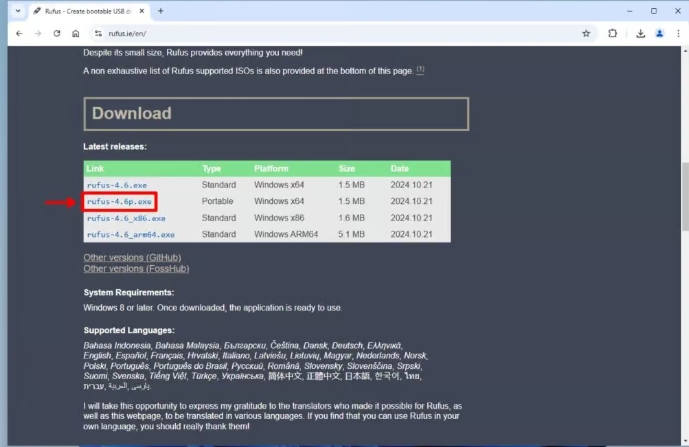689x447 pixels.
Task: Minimize the browser window
Action: 630,11
